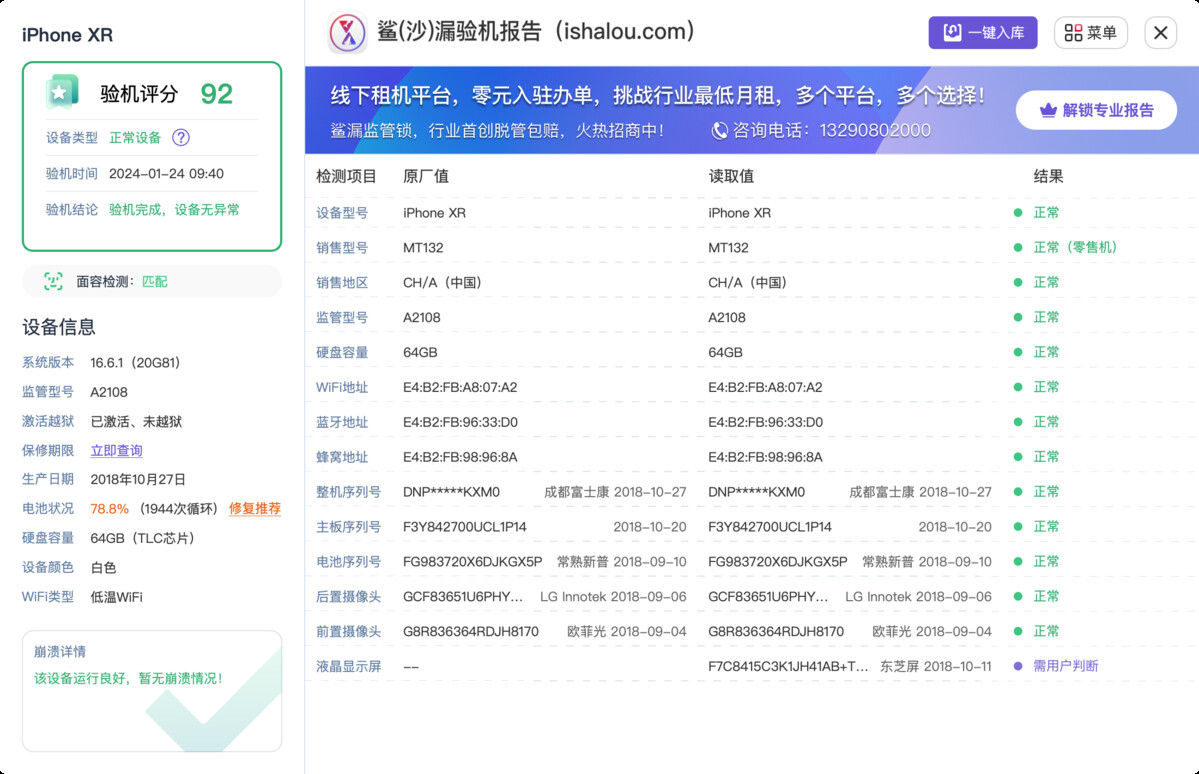This screenshot has height=774, width=1199.
Task: Click 解锁专业报告 button
Action: [x=1096, y=110]
